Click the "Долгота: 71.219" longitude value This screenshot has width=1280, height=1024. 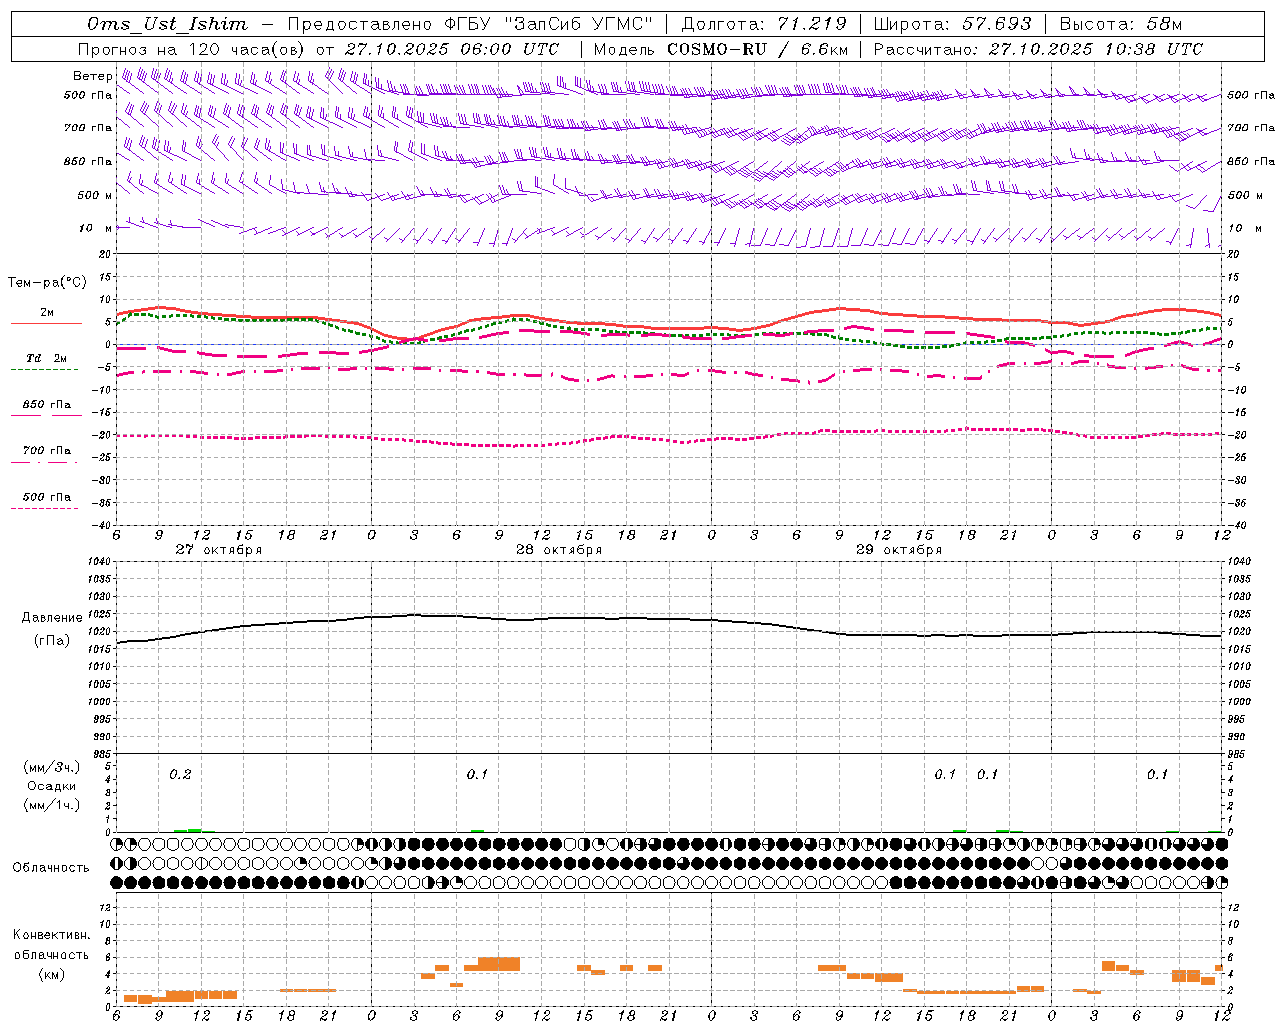pyautogui.click(x=763, y=24)
